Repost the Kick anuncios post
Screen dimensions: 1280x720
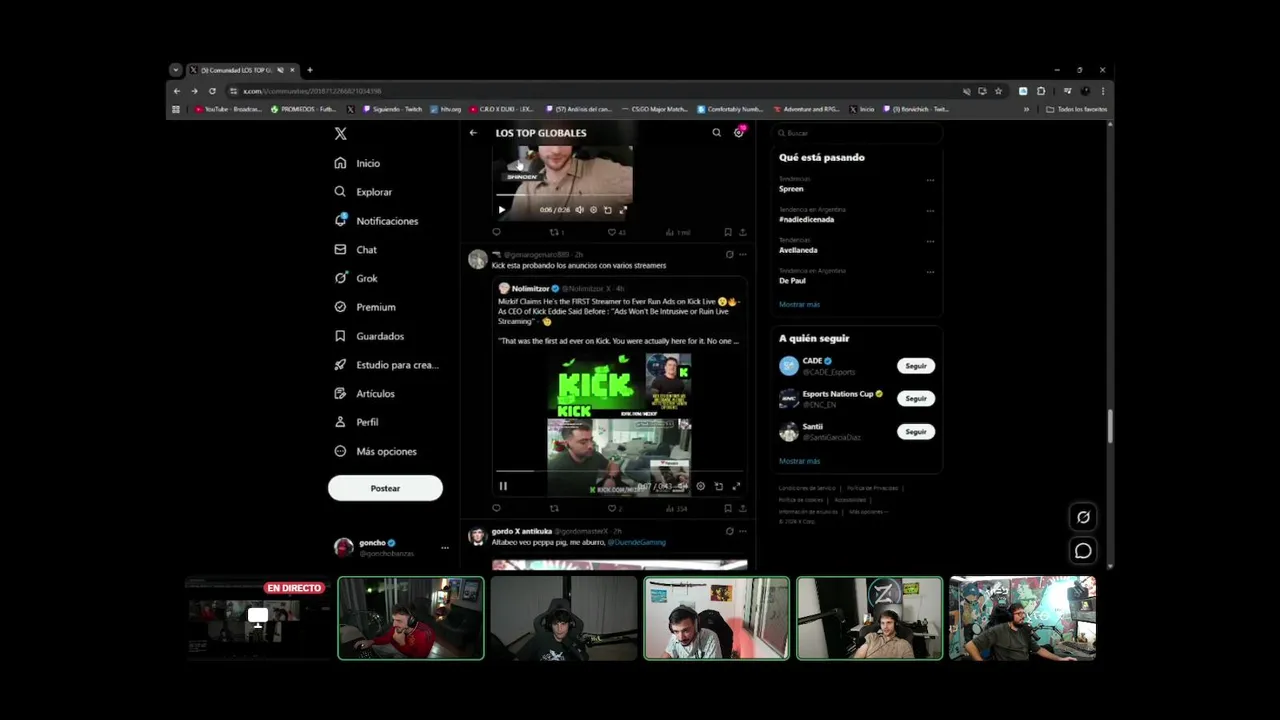[x=555, y=508]
